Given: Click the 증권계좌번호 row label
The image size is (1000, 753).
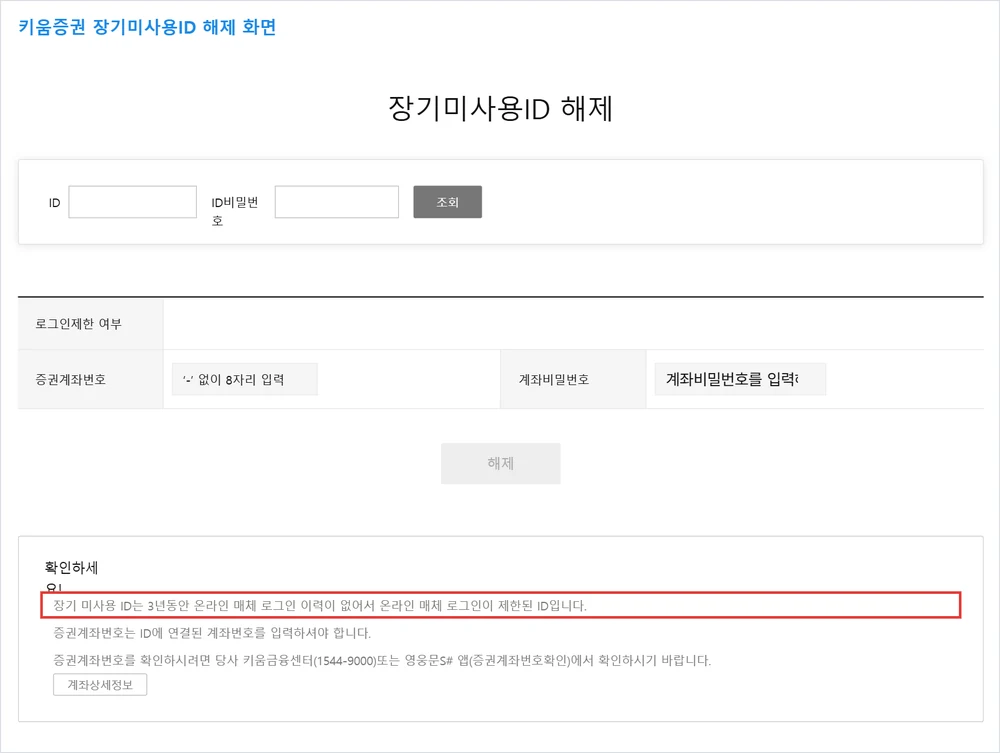Looking at the screenshot, I should click(71, 379).
